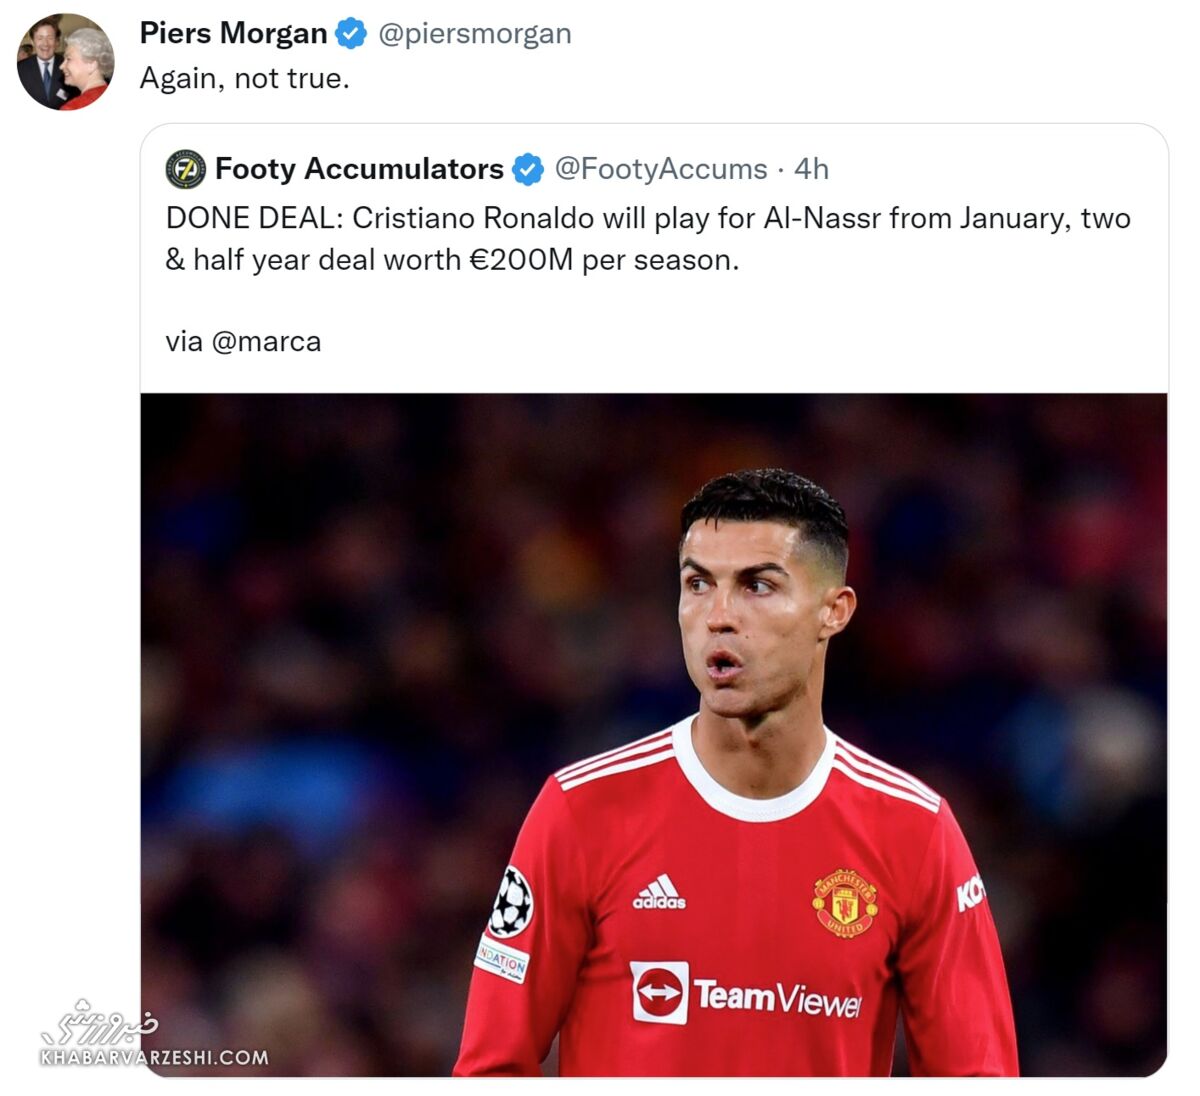The width and height of the screenshot is (1200, 1096).
Task: Open the Footy Accumulators account name
Action: point(359,169)
